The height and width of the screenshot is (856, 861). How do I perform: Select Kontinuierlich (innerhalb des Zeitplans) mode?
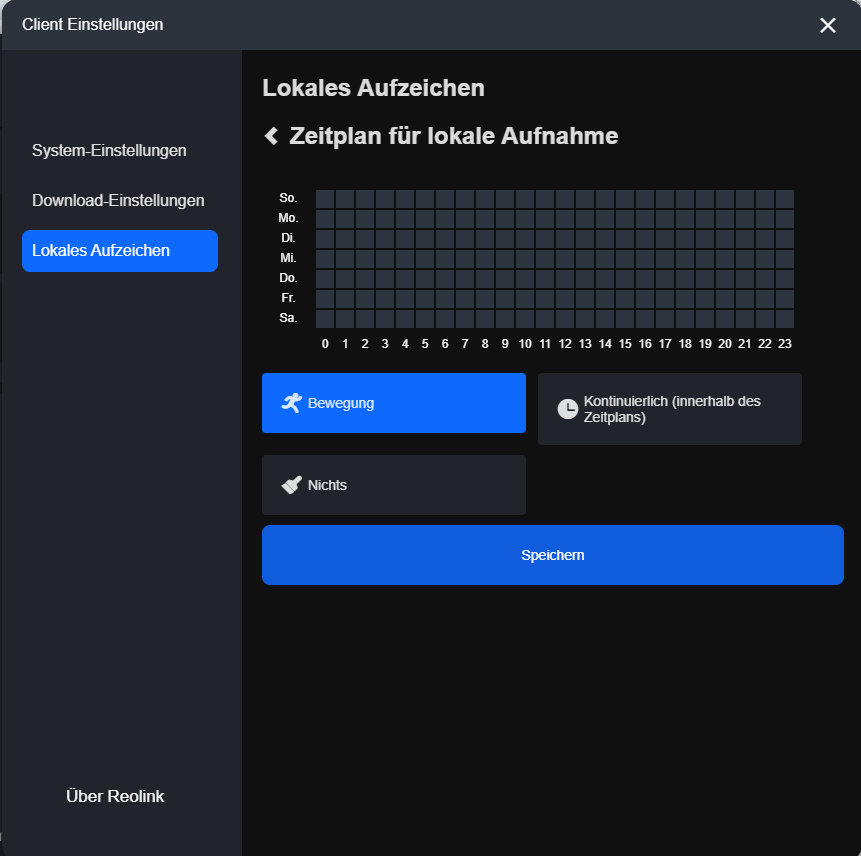click(x=669, y=409)
